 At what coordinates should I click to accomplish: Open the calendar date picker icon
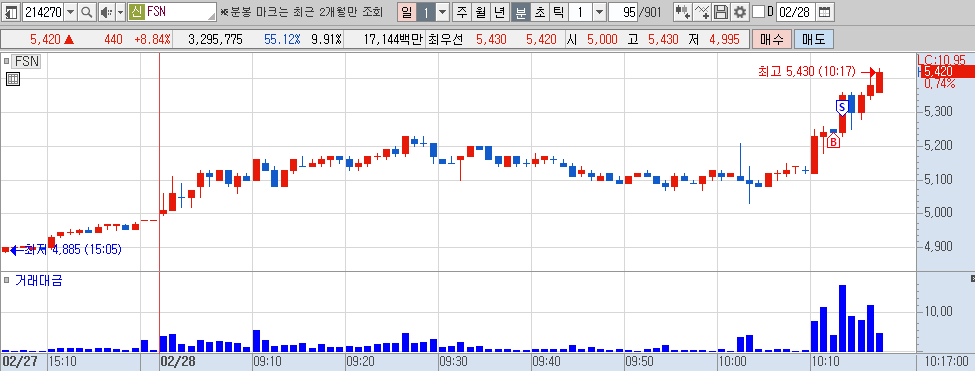coord(824,12)
